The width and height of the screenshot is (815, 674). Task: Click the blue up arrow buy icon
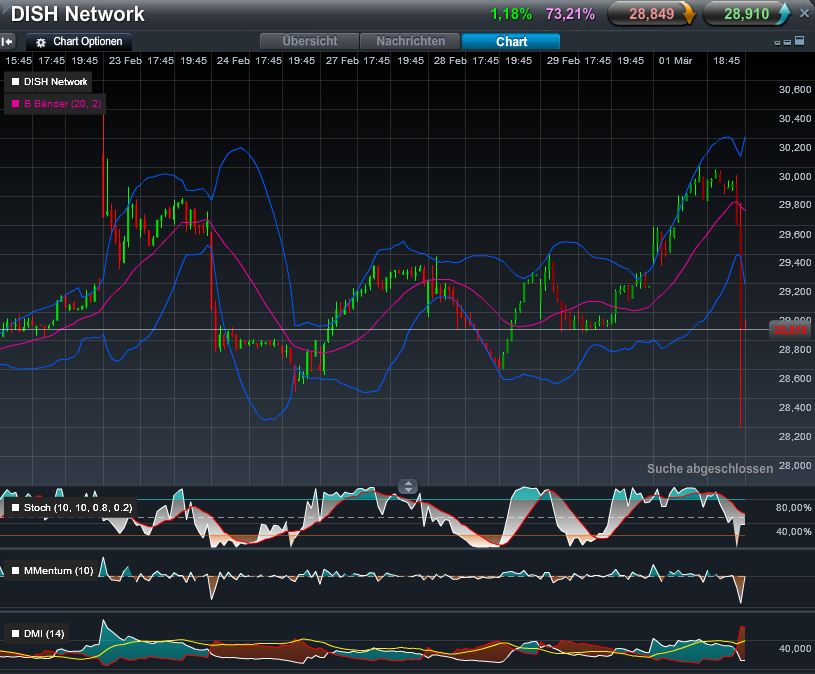(783, 14)
